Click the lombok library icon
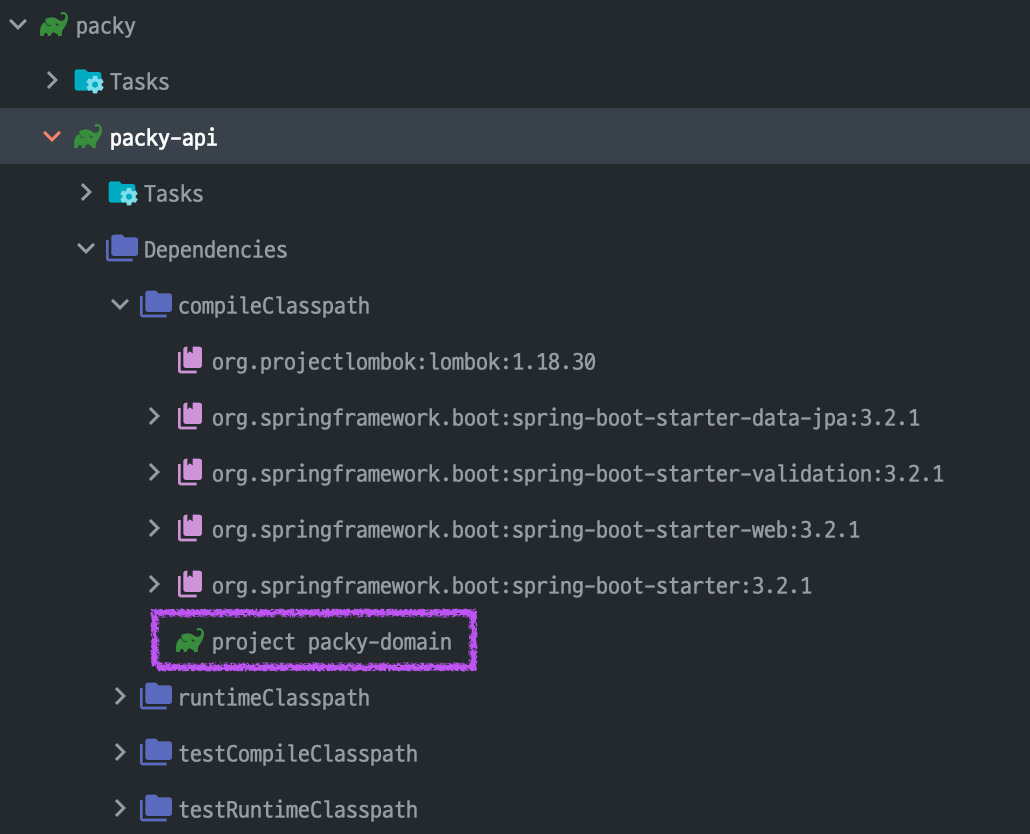 click(190, 361)
